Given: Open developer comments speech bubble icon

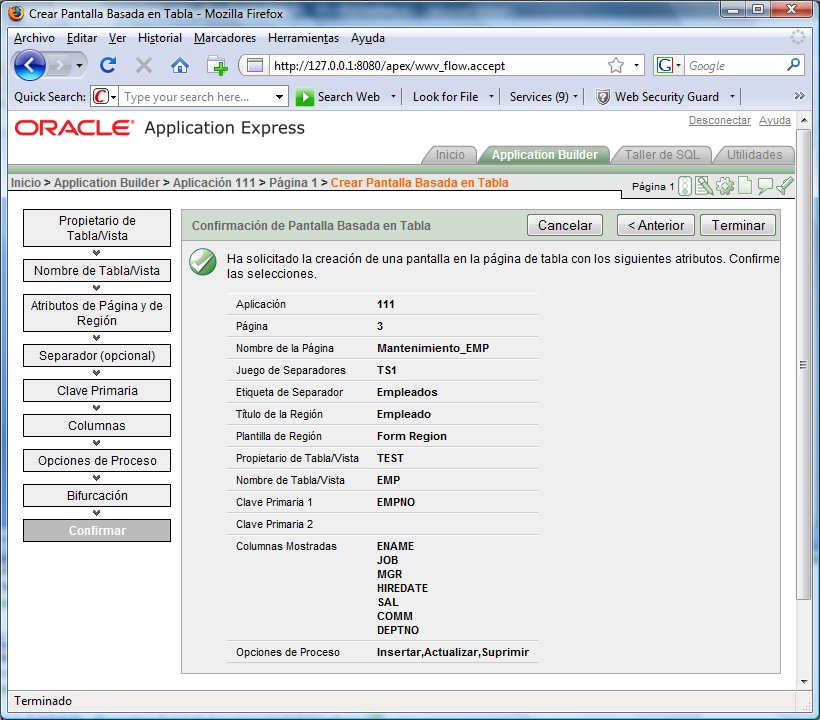Looking at the screenshot, I should click(x=765, y=186).
